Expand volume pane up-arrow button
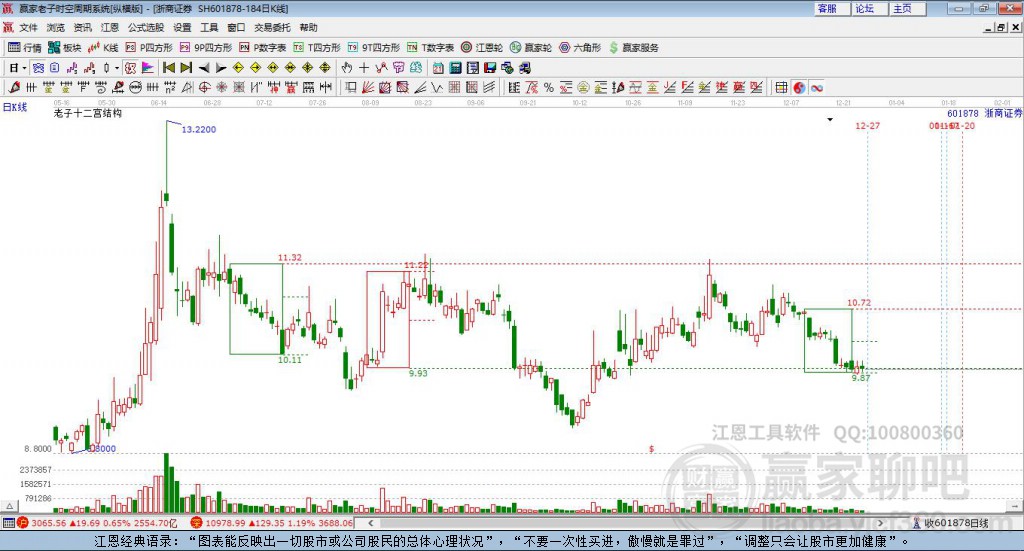This screenshot has height=551, width=1024. [x=9, y=506]
